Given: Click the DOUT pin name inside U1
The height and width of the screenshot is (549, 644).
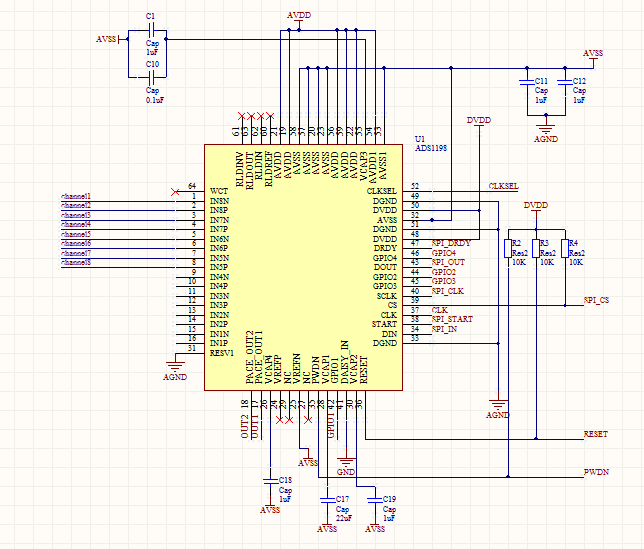Looking at the screenshot, I should click(385, 267).
